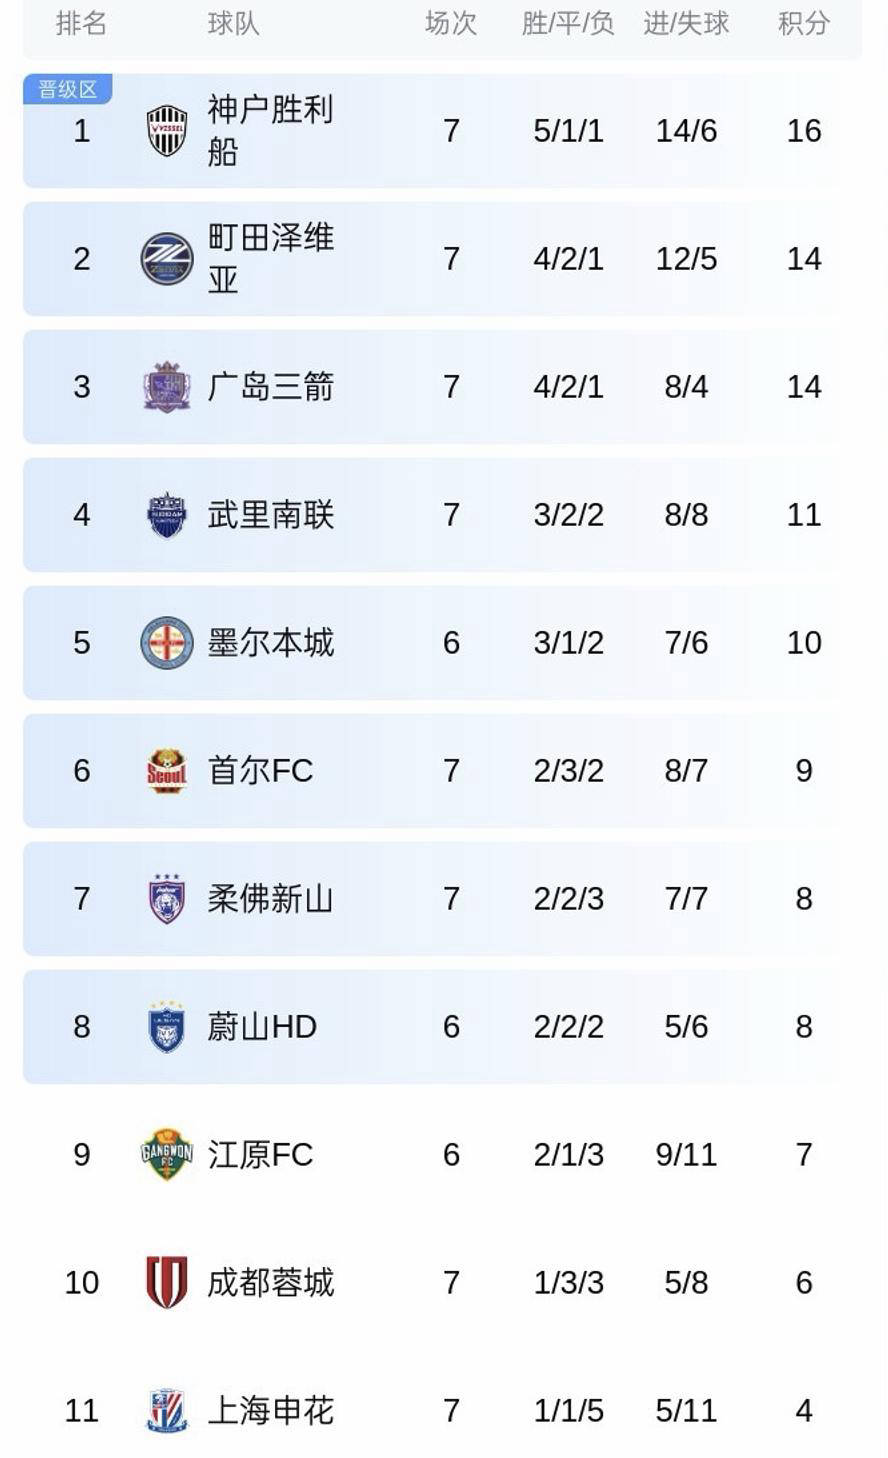Select the 上海申花 standings row name

click(x=270, y=1411)
